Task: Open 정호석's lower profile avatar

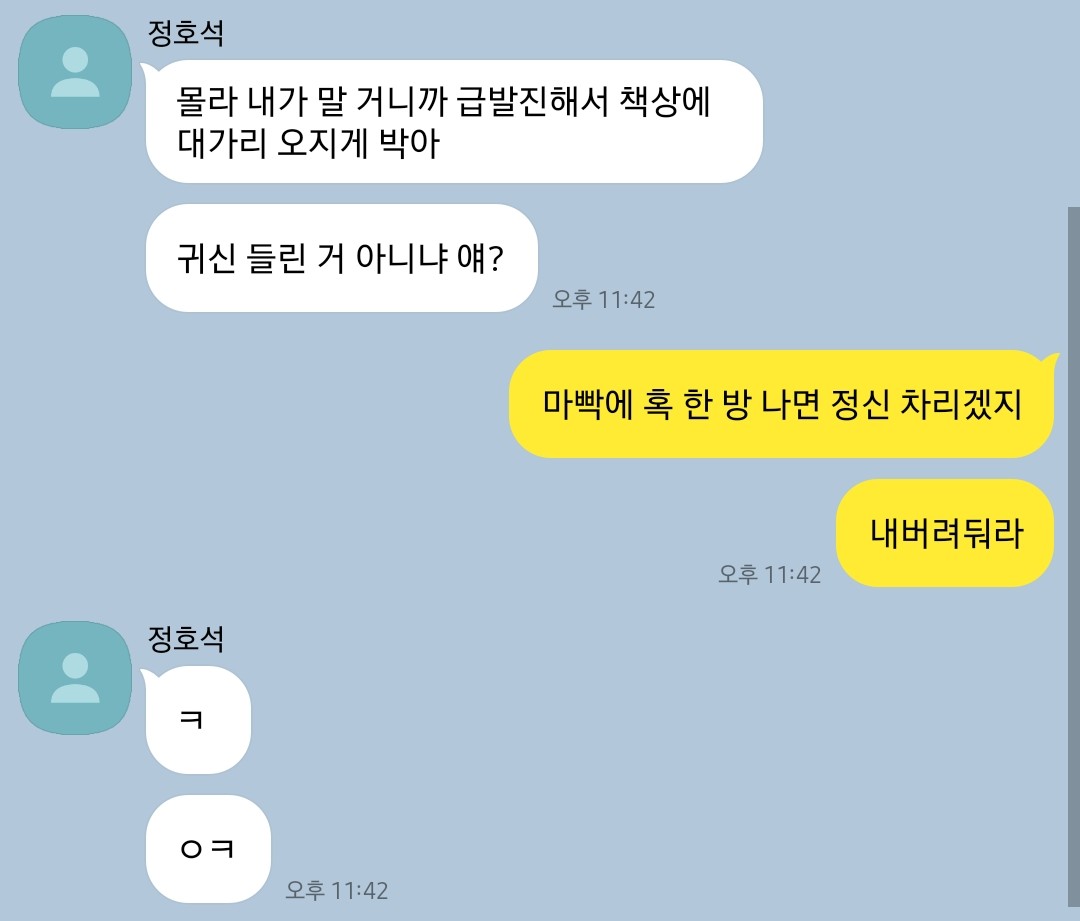Action: click(75, 678)
